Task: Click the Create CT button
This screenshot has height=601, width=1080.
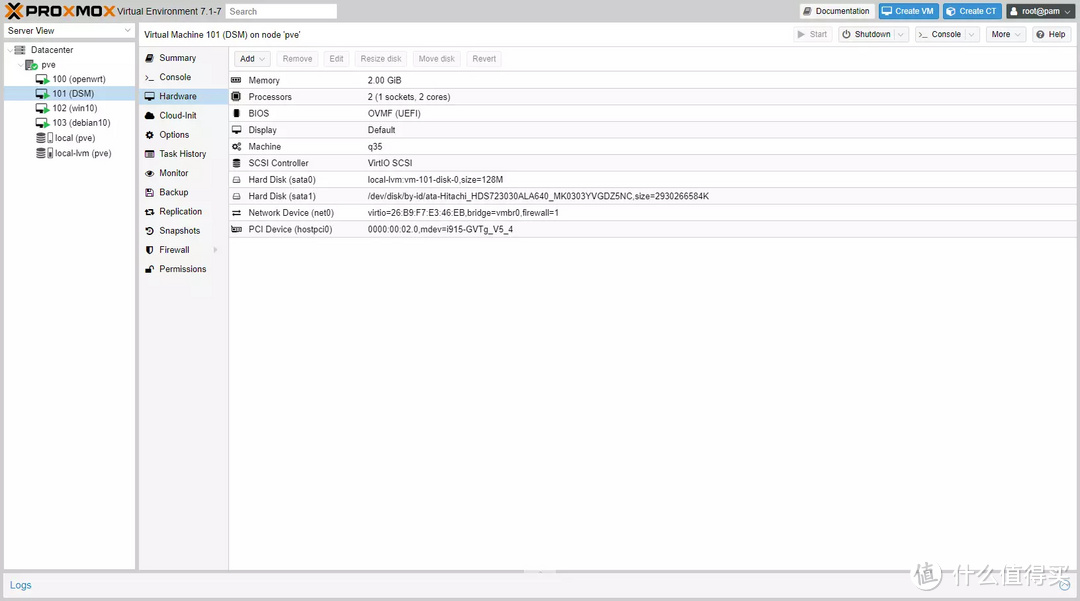Action: [972, 11]
